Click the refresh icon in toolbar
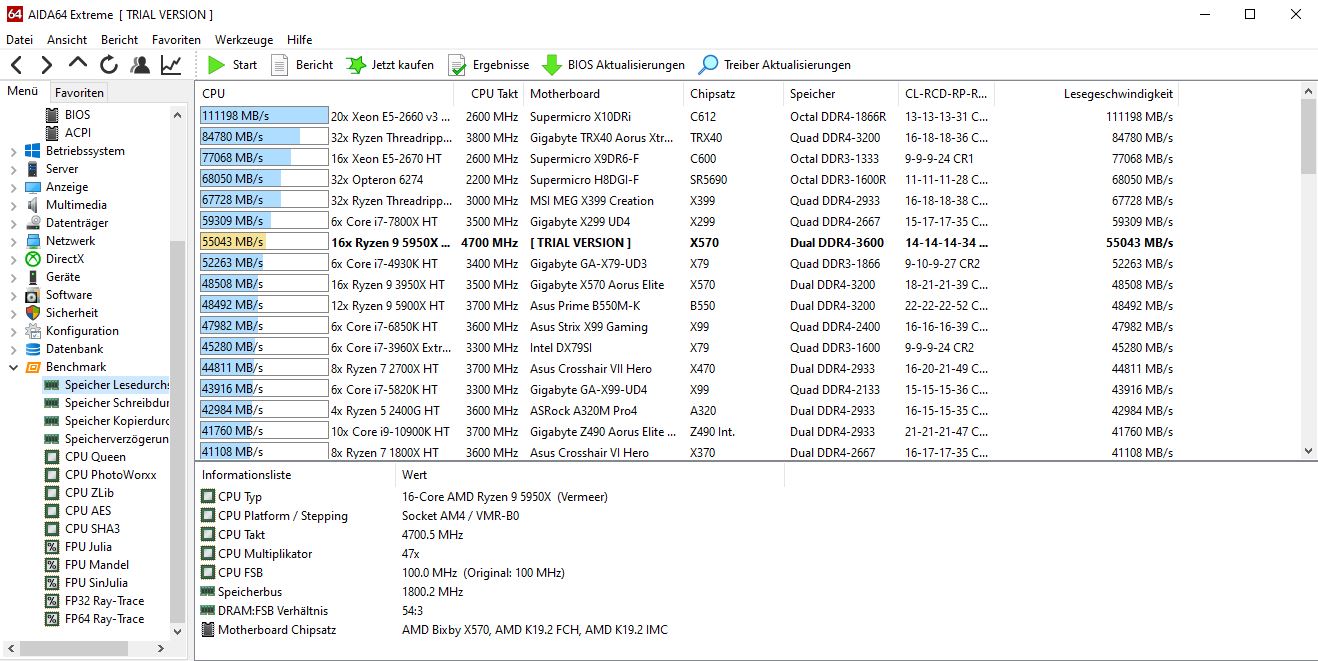 109,65
